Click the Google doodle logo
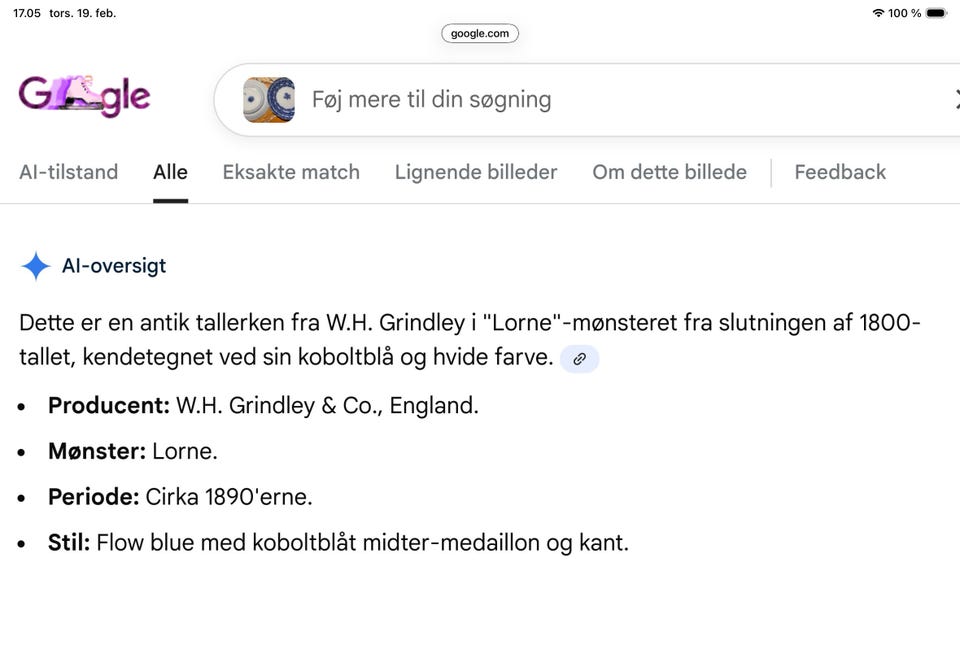The width and height of the screenshot is (960, 667). (x=84, y=94)
